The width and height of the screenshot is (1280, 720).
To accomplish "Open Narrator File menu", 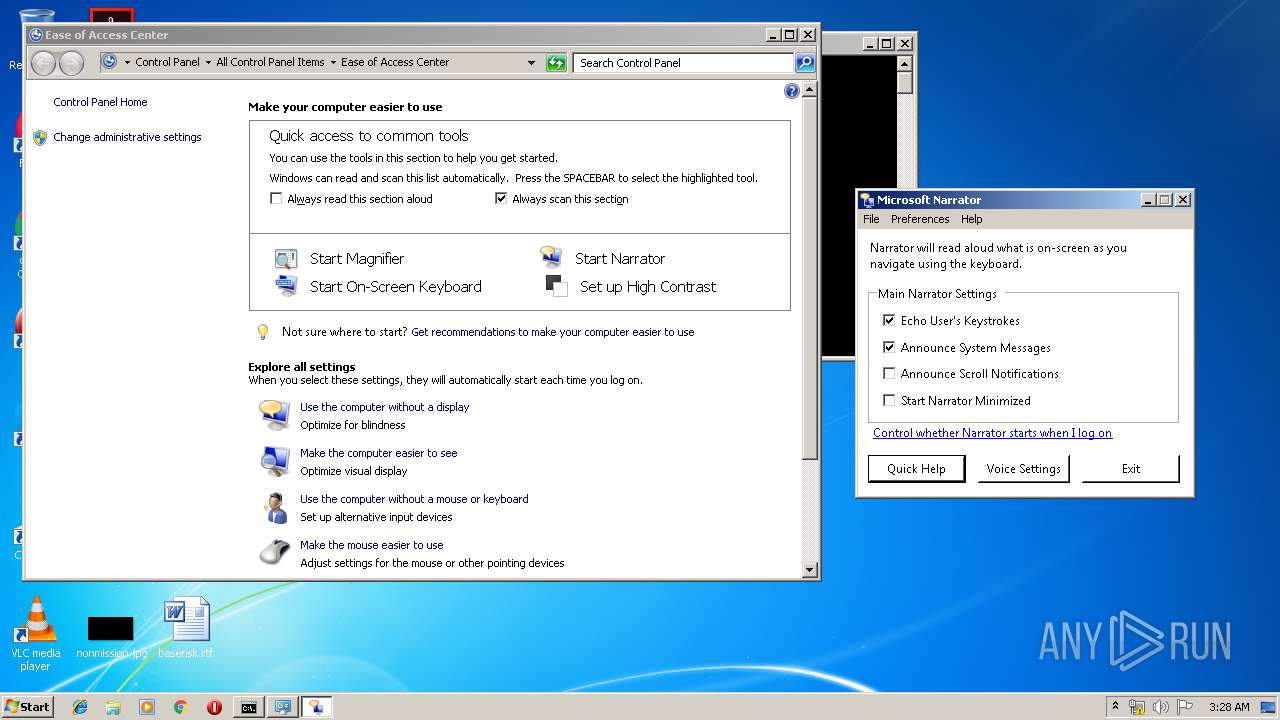I will coord(871,219).
